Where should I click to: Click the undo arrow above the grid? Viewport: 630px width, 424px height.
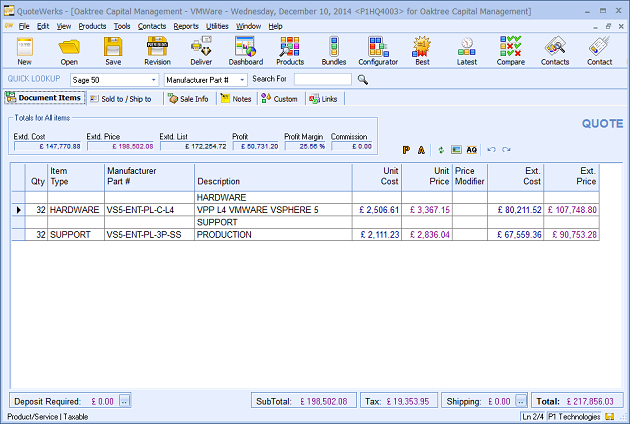491,149
